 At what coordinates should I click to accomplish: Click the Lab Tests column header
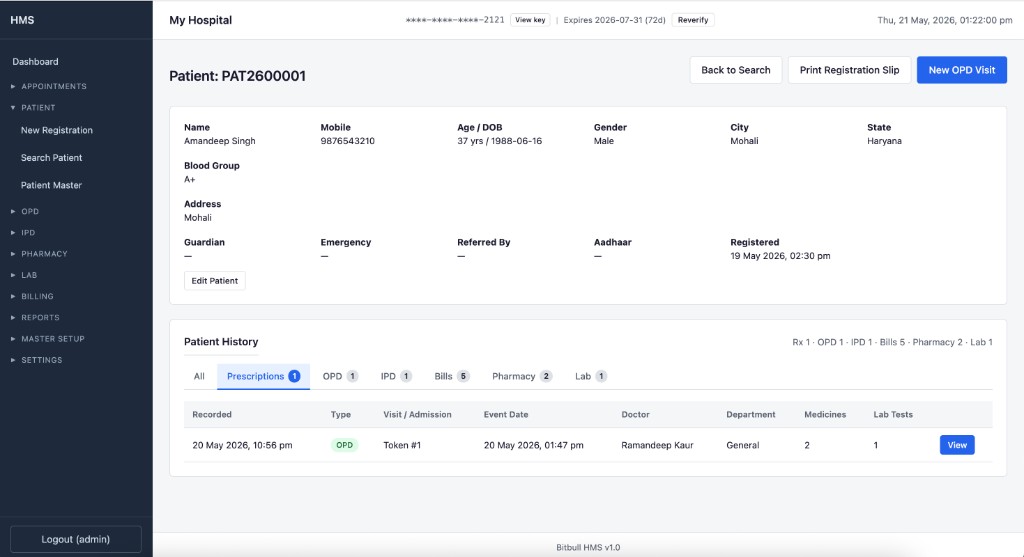coord(893,415)
